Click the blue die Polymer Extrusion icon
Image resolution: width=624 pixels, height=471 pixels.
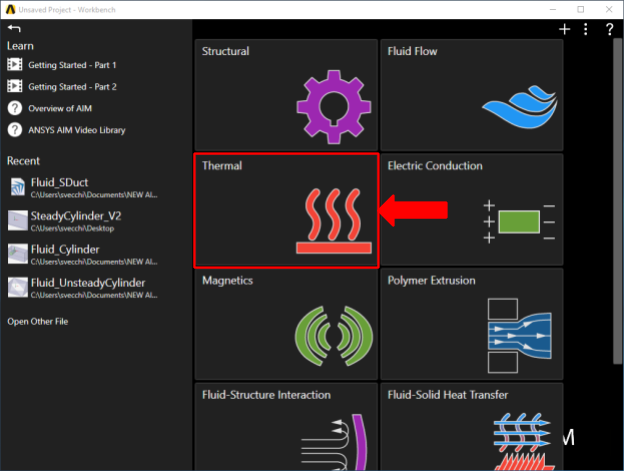[519, 336]
